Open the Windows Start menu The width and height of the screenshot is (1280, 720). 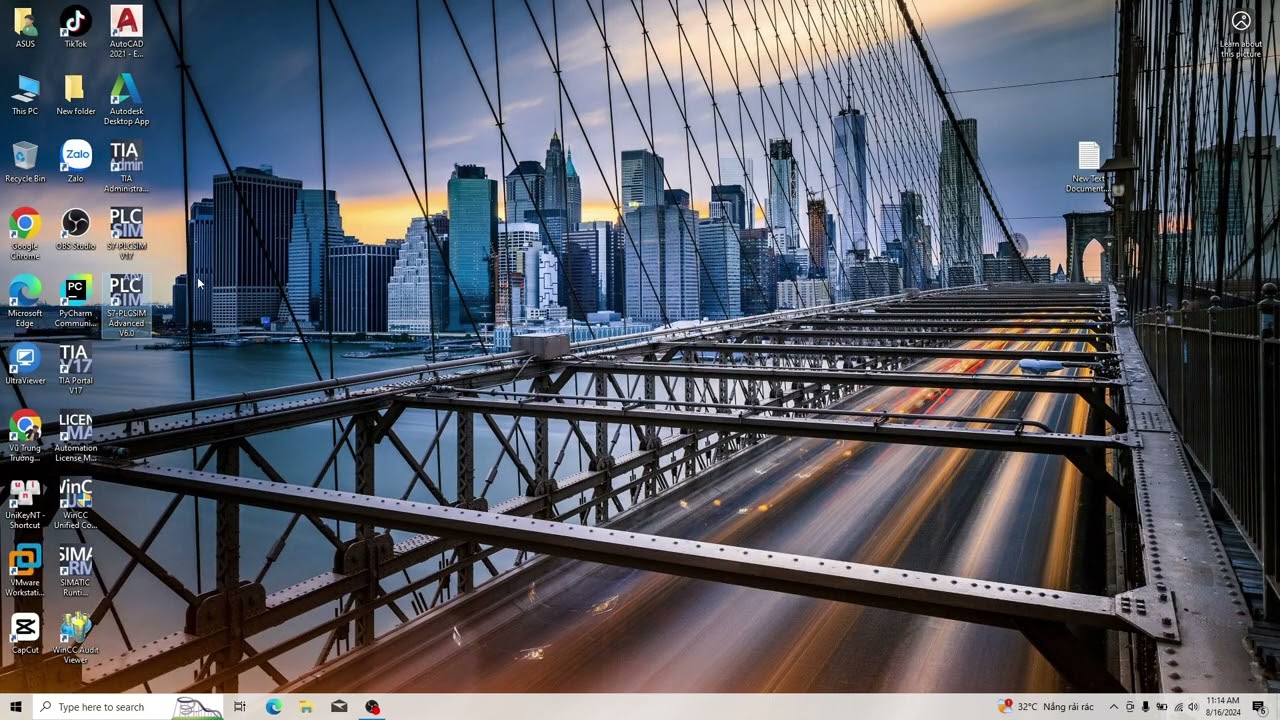click(16, 707)
